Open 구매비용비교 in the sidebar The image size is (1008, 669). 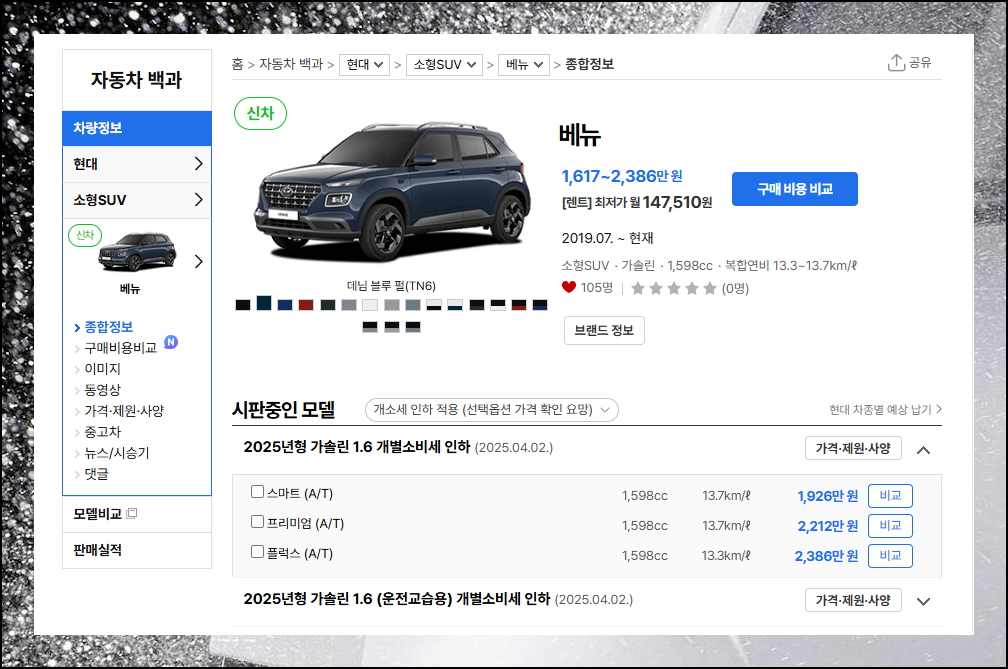[121, 348]
